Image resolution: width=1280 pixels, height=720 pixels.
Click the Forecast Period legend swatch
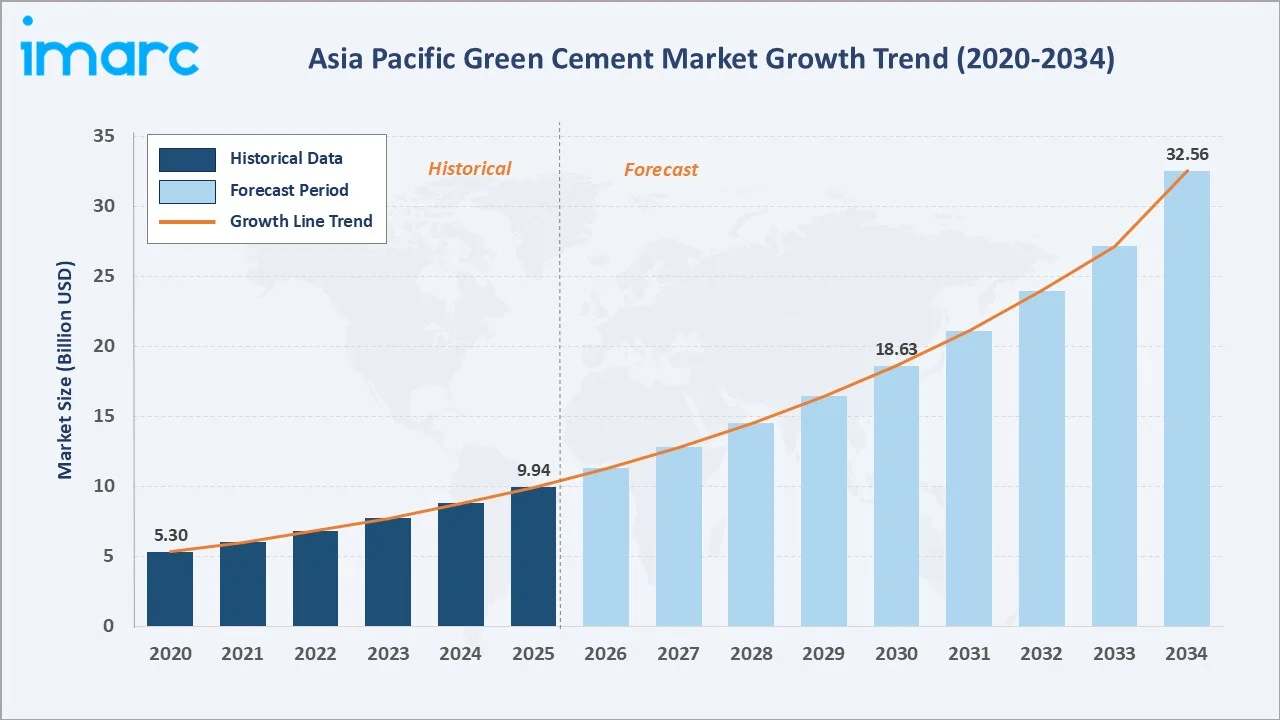(187, 191)
